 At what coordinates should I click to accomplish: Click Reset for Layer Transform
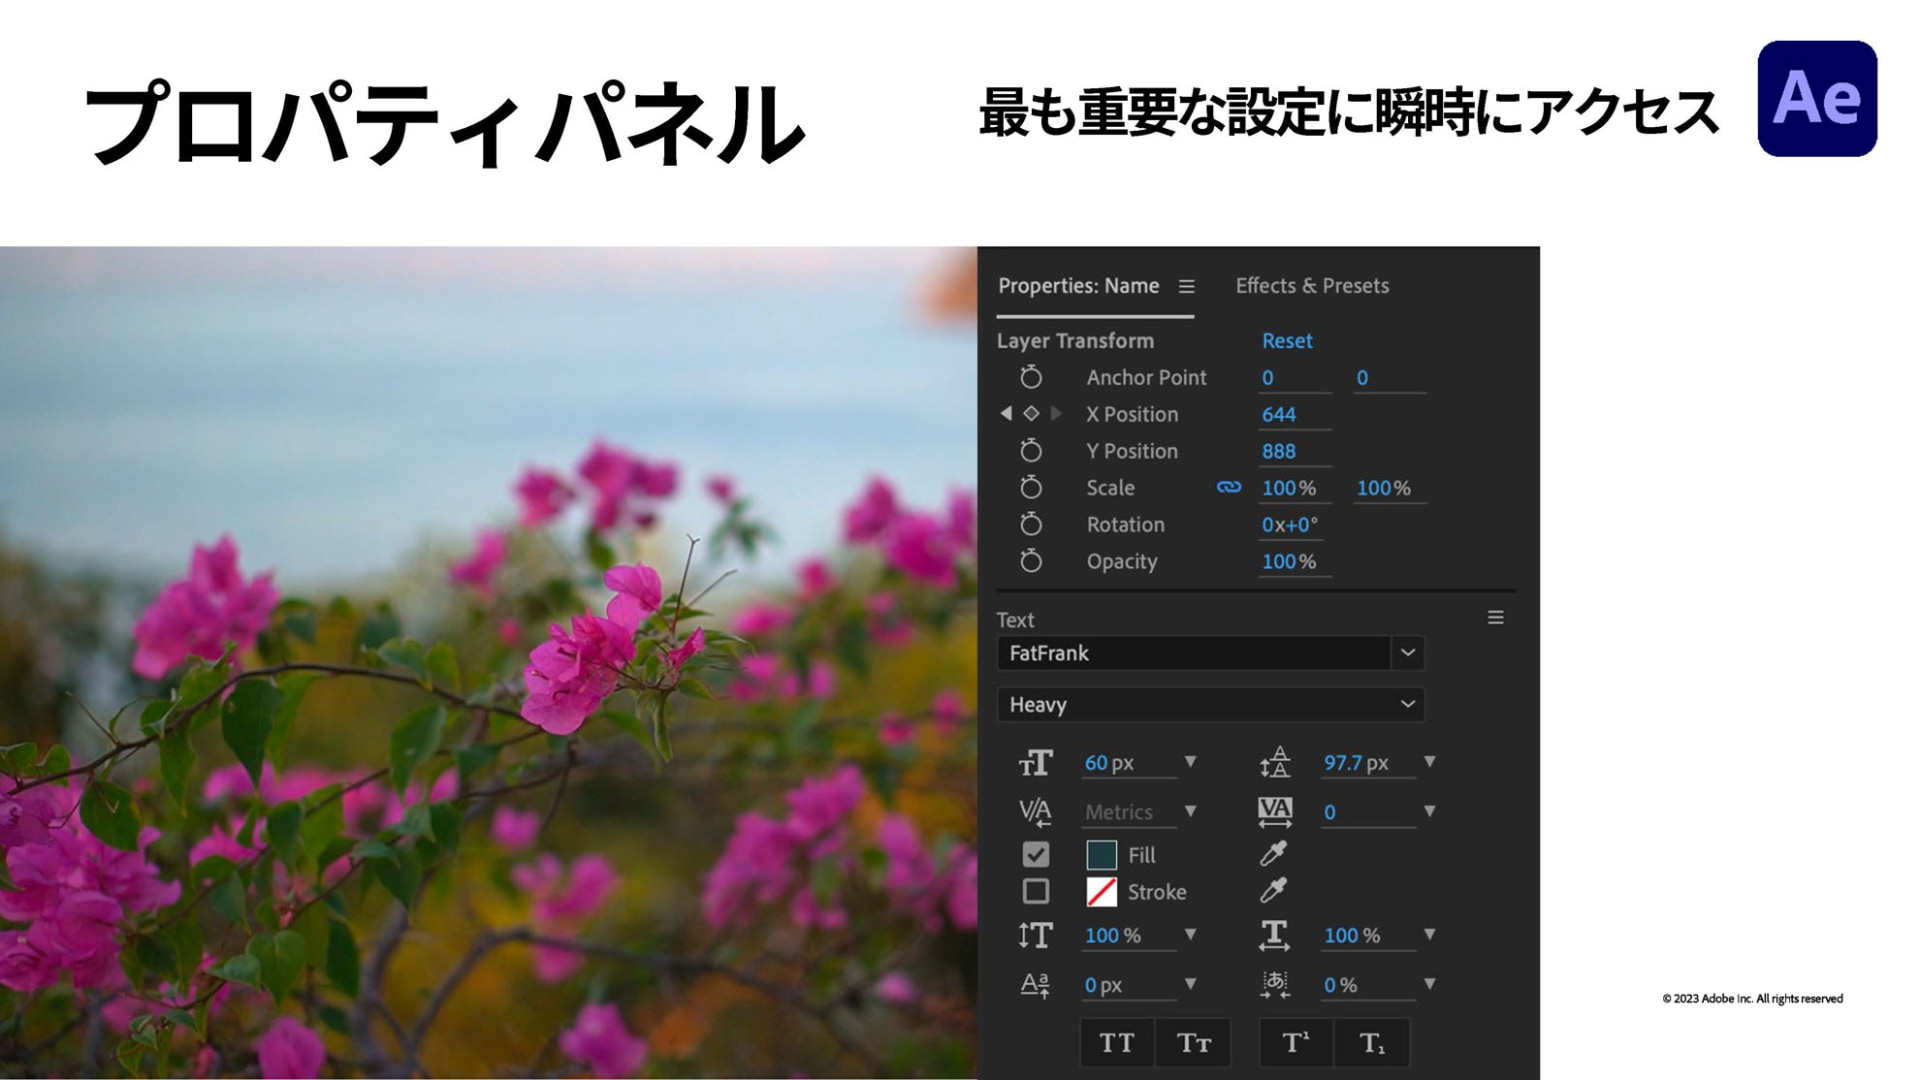click(x=1286, y=341)
